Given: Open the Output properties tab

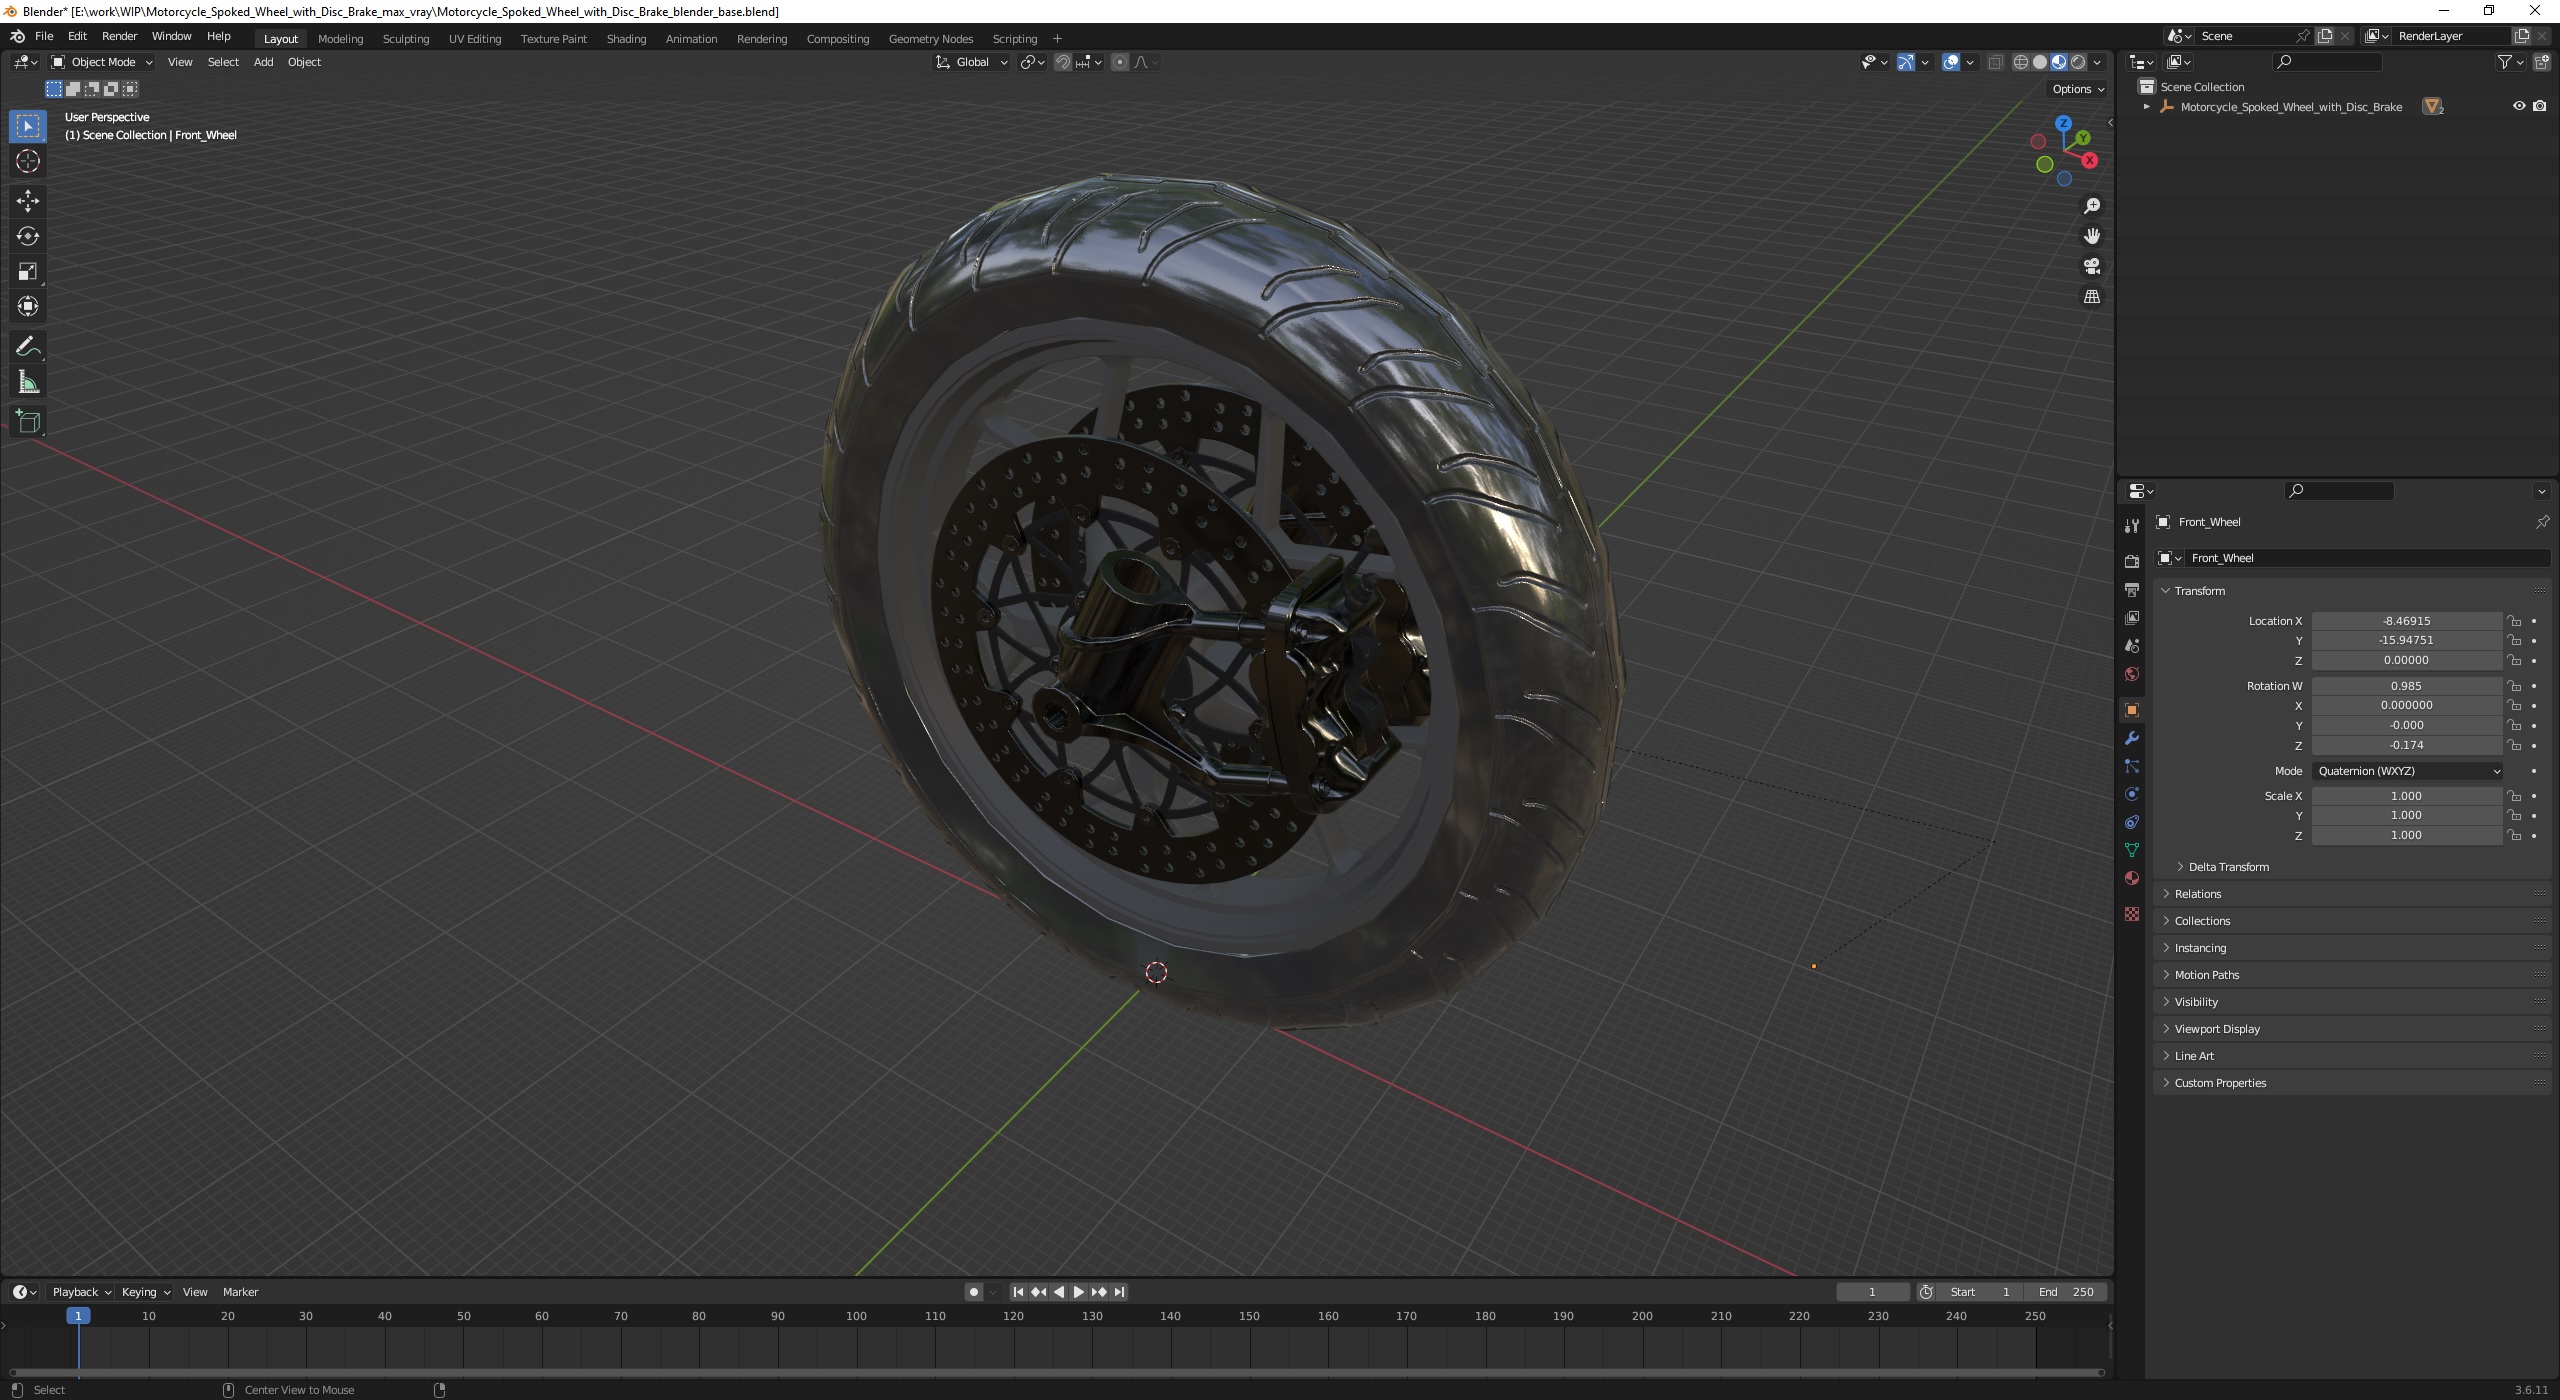Looking at the screenshot, I should (2132, 590).
